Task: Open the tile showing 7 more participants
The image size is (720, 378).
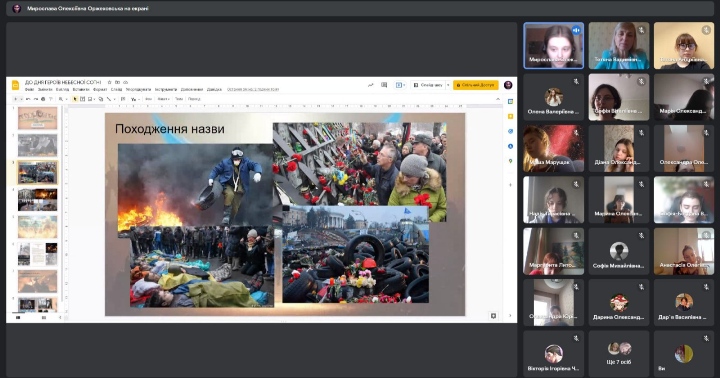Action: pyautogui.click(x=619, y=352)
